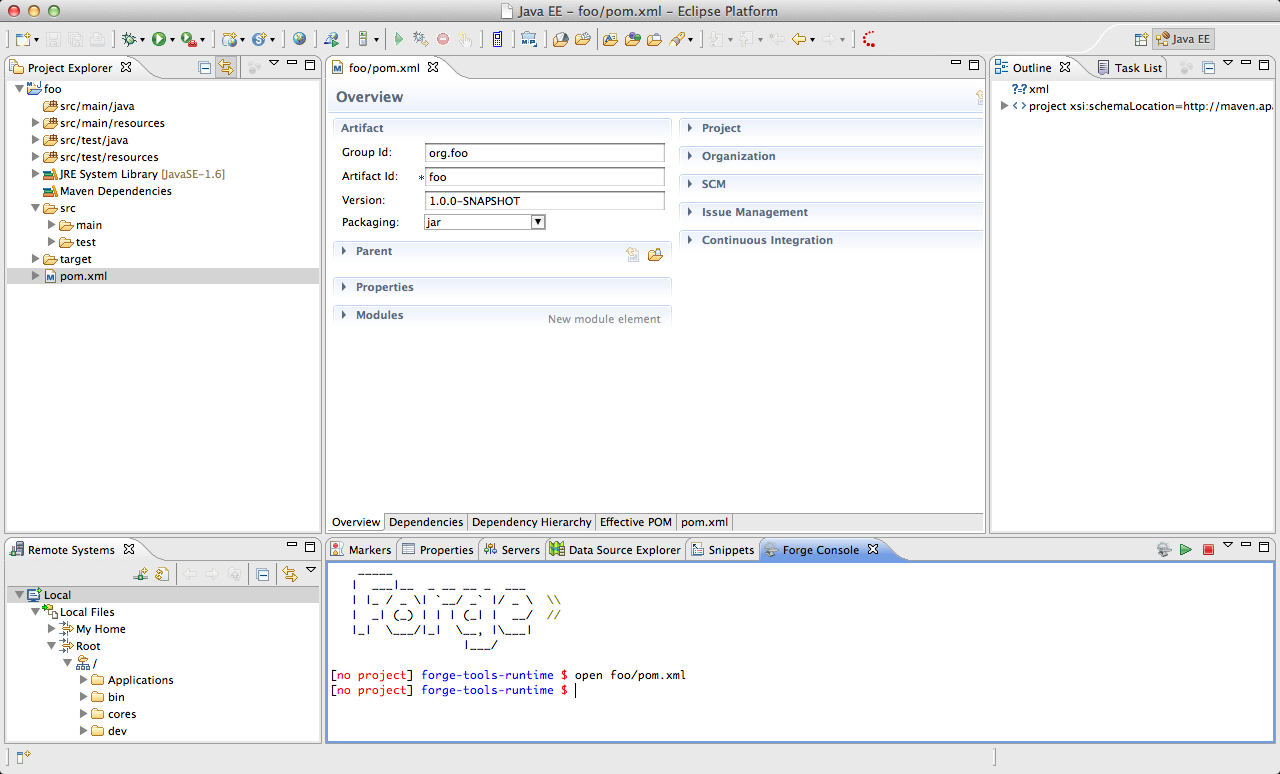Expand the My Home node

click(x=51, y=629)
